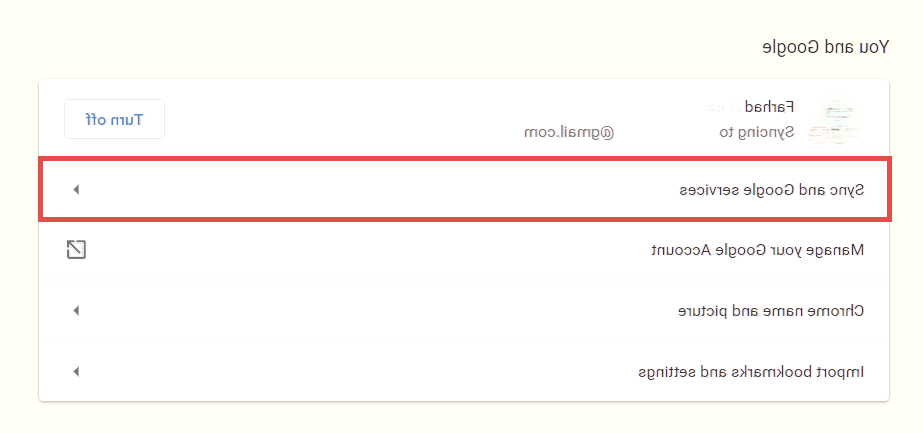Click external link icon for Google Account
This screenshot has width=923, height=433.
point(76,250)
